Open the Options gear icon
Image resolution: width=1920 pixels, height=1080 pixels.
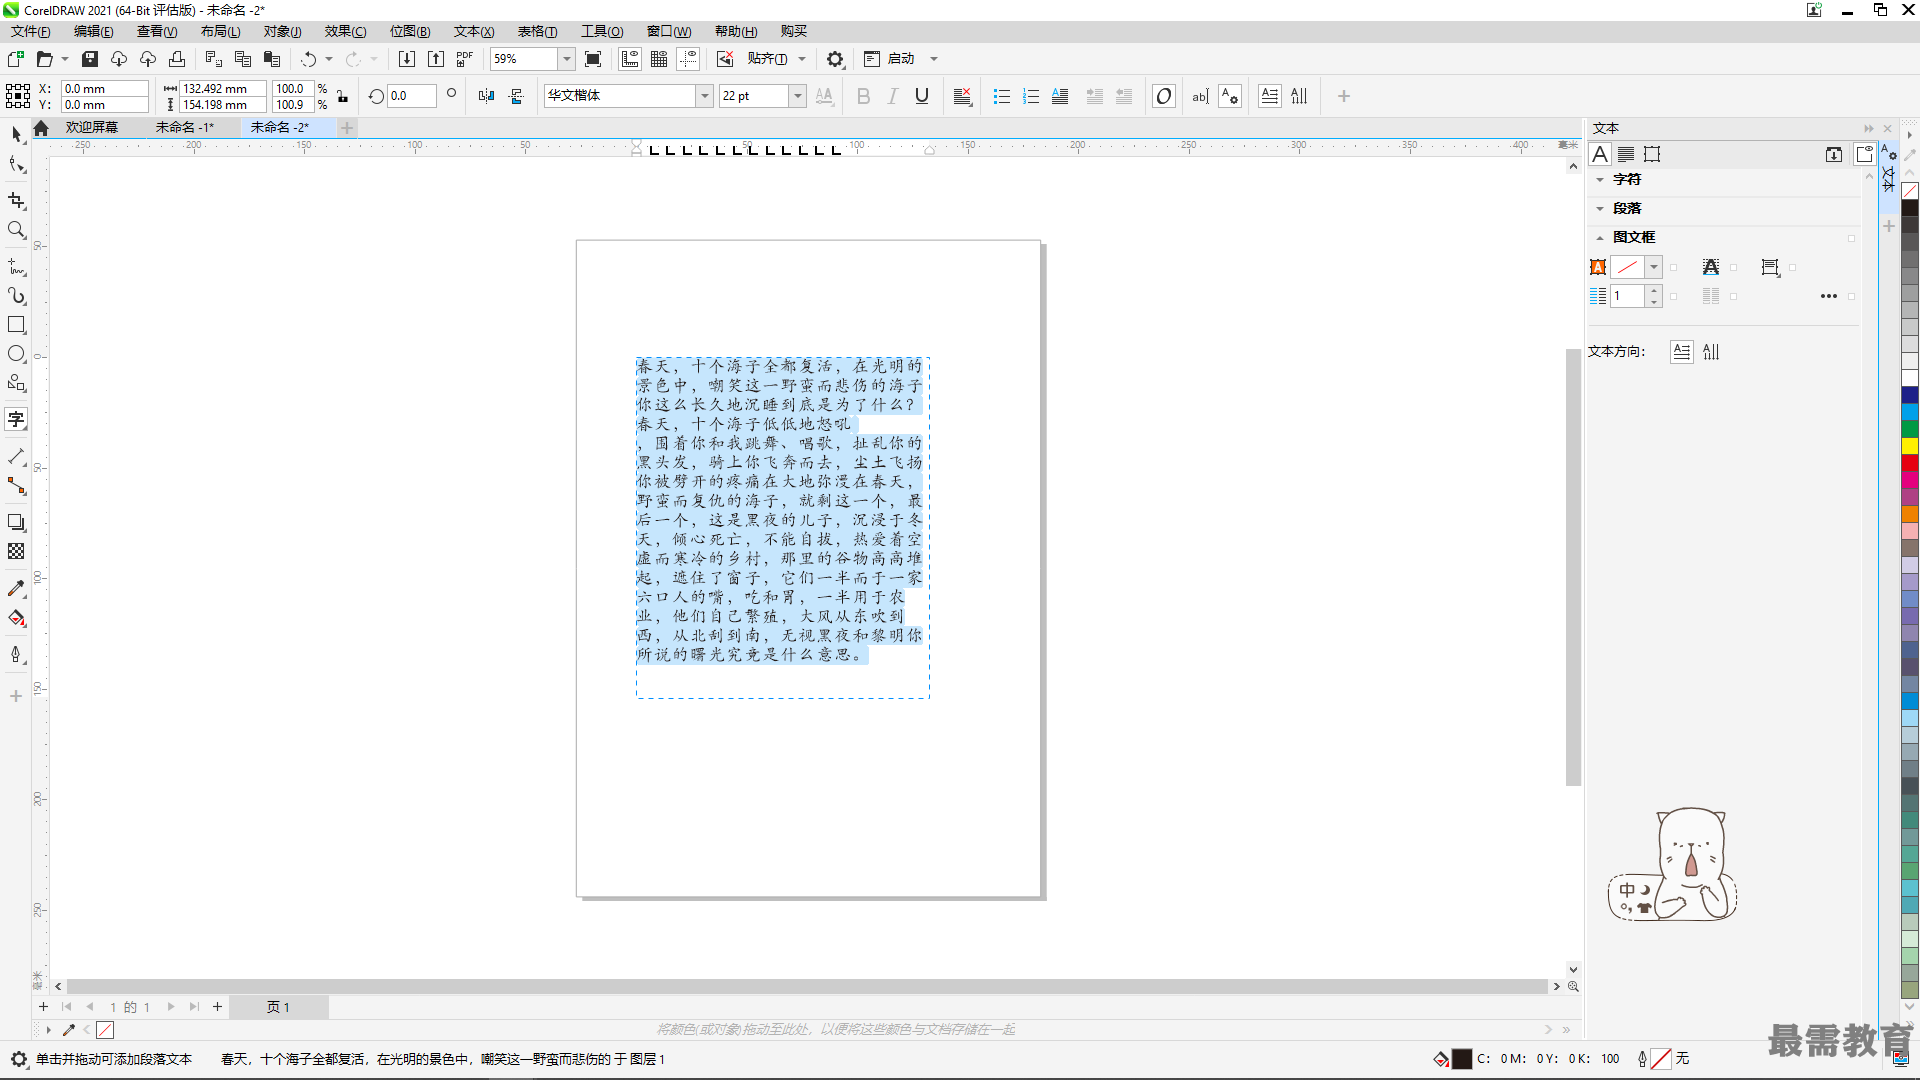835,59
